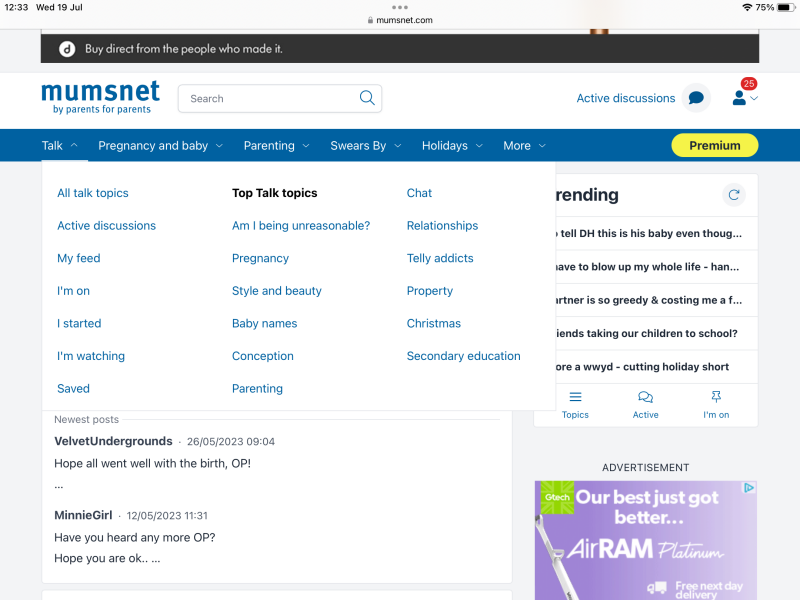Select Am I being unreasonable? topic

click(301, 226)
